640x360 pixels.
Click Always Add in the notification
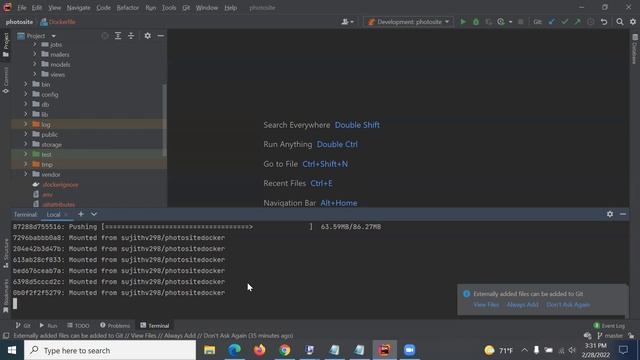(522, 305)
